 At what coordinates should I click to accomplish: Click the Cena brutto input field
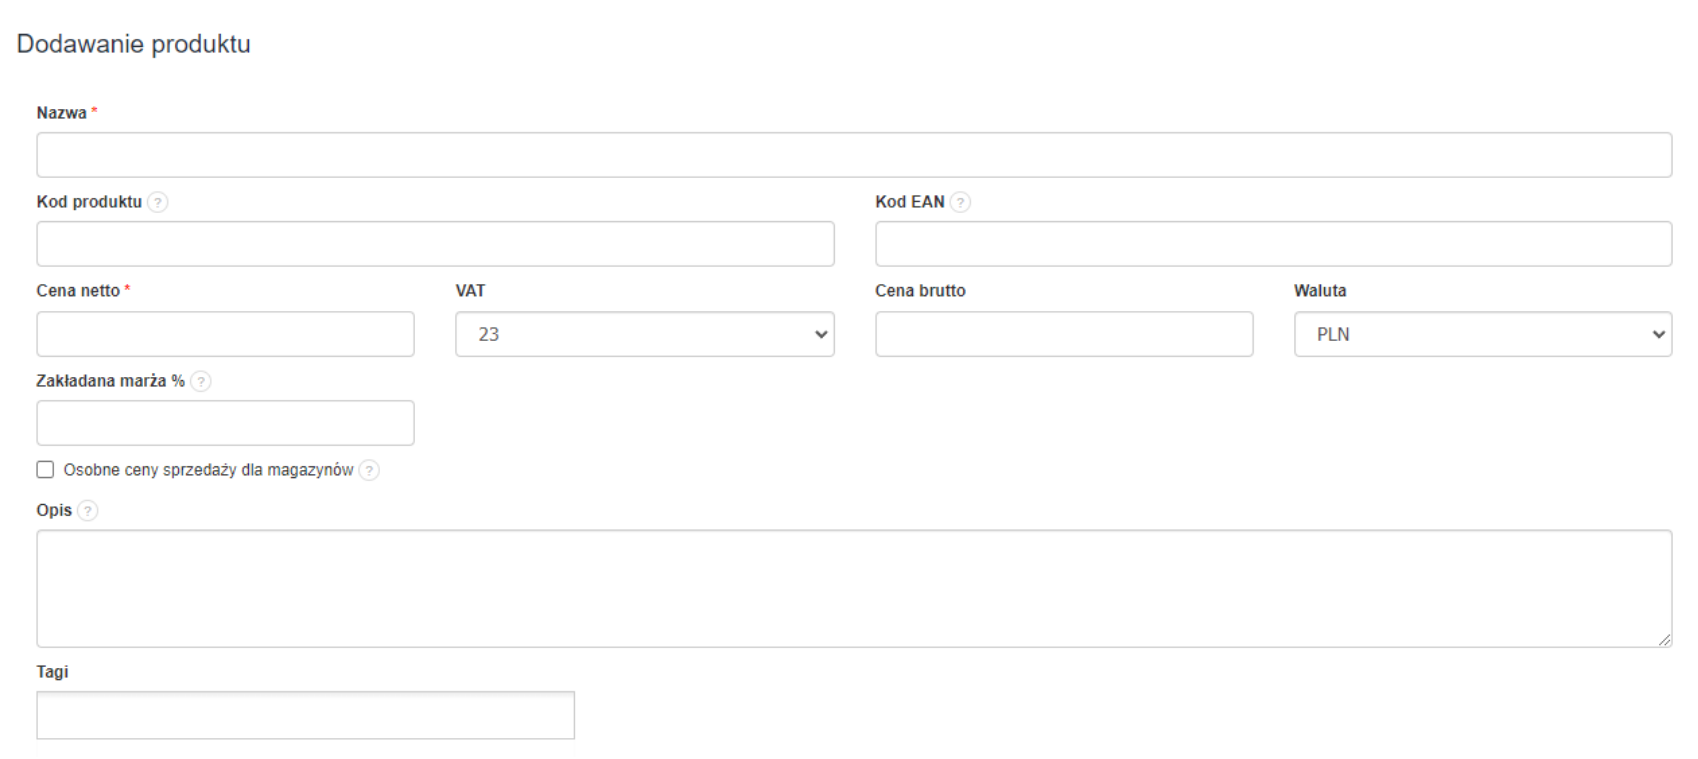1063,334
